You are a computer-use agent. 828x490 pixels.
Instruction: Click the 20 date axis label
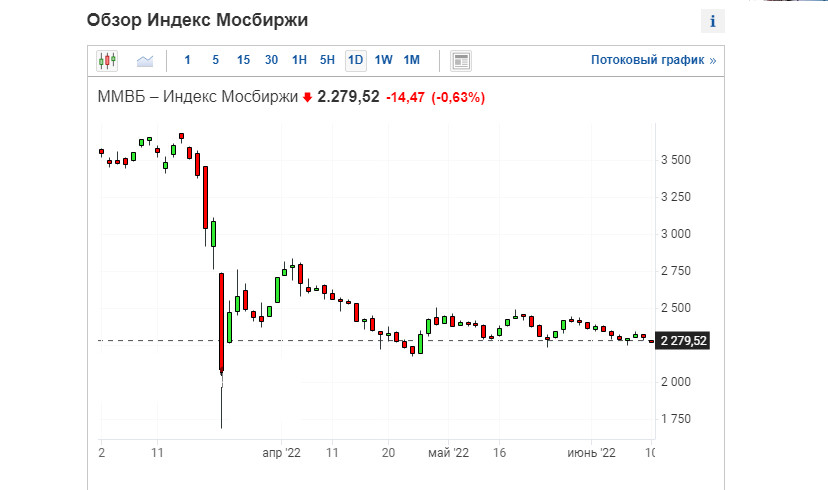click(388, 453)
